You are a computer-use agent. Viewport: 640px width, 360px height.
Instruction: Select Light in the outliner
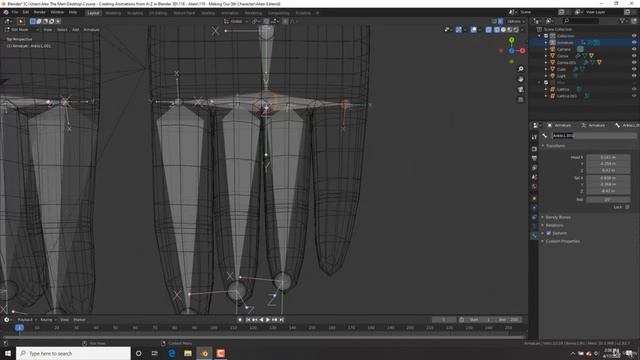[x=561, y=76]
